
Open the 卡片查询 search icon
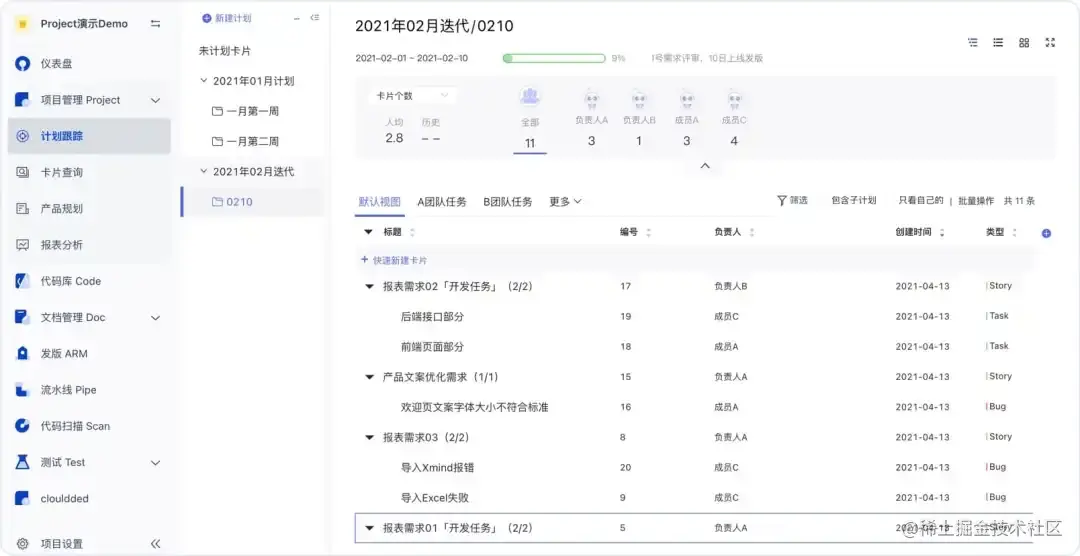(23, 172)
